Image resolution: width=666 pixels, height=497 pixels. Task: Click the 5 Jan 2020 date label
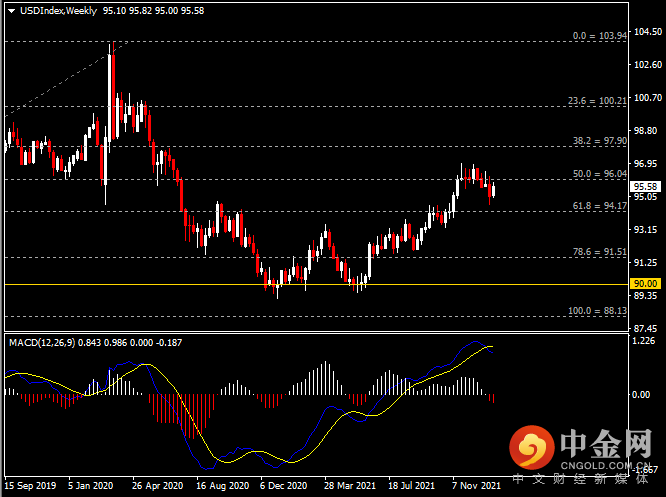90,486
